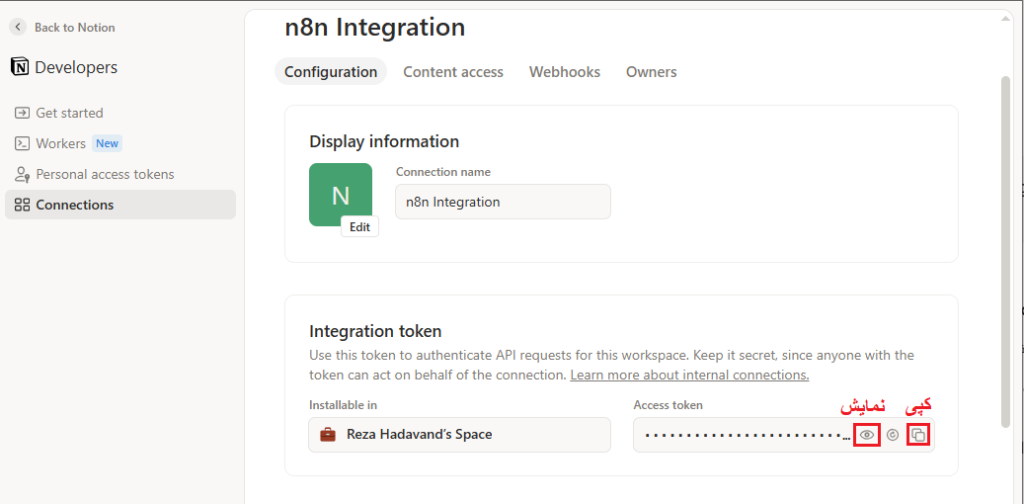Refresh the access token with the circular arrow icon

(x=893, y=435)
